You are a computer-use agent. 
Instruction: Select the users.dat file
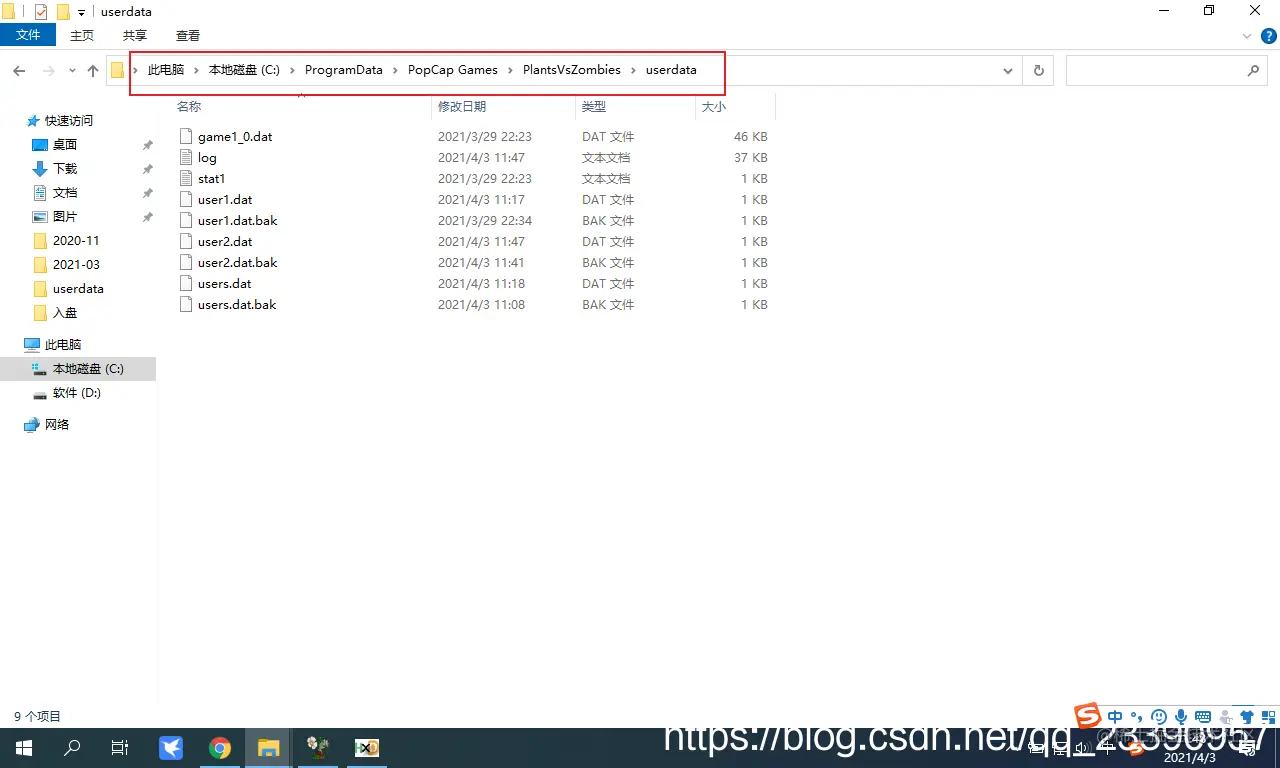pos(224,283)
